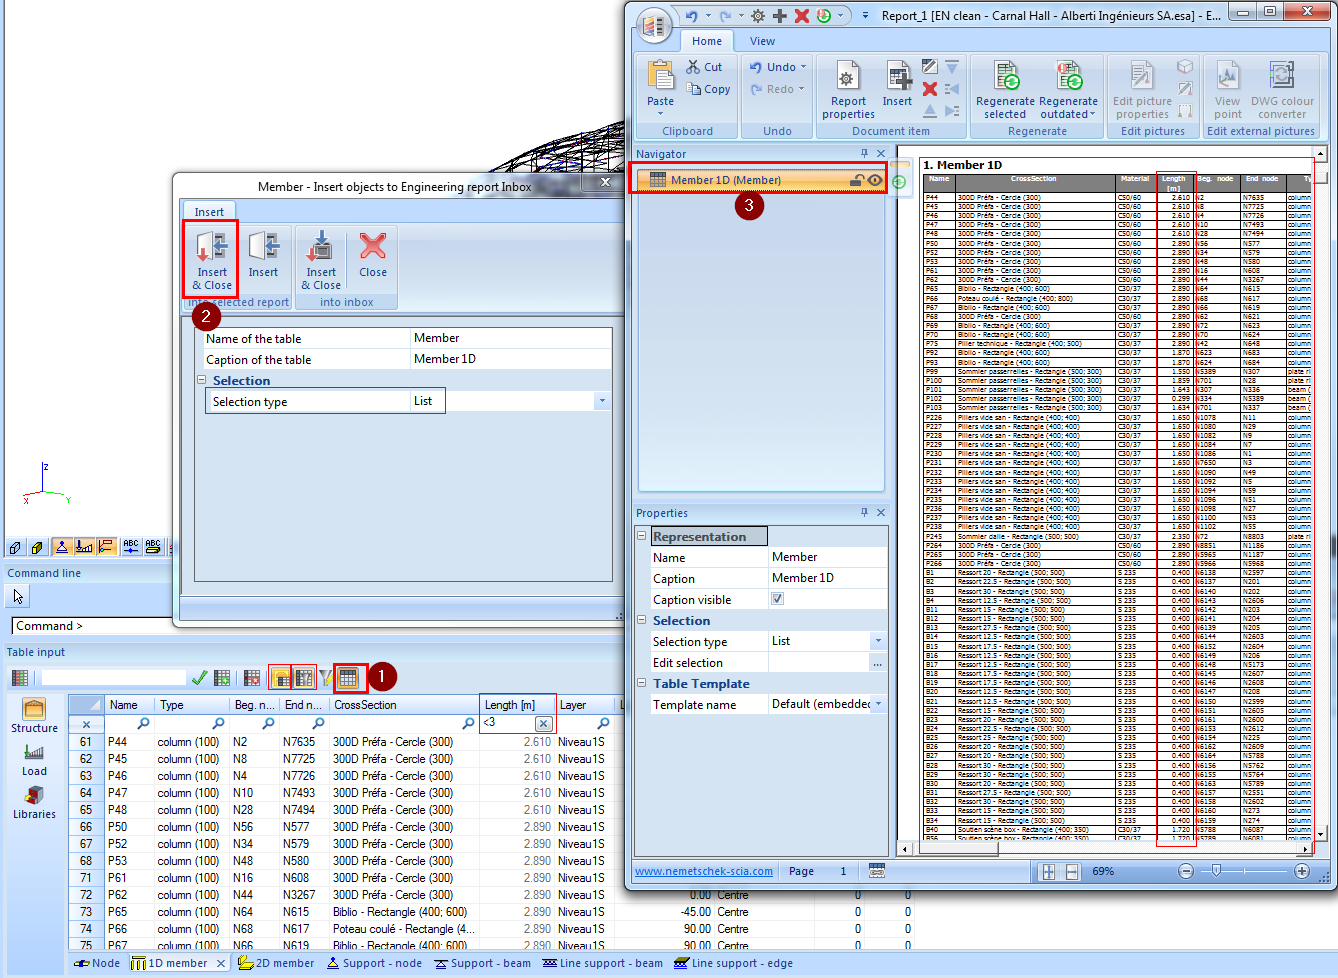Switch to the Support - node tab
Screen dimensions: 1338x978
tap(374, 963)
